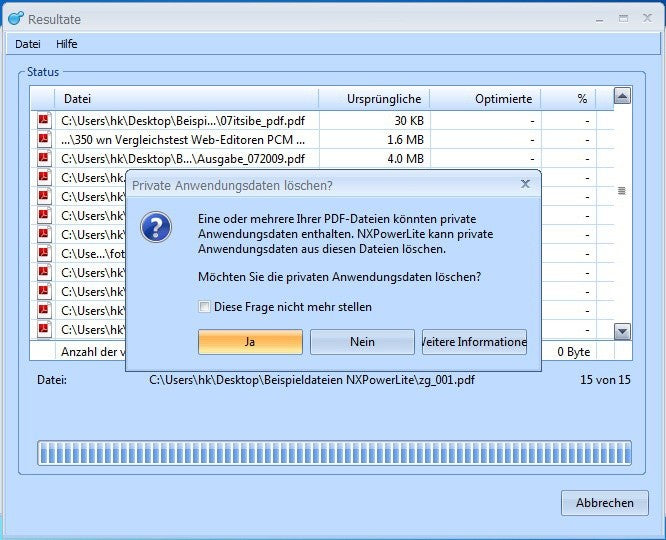The width and height of the screenshot is (666, 540).
Task: Select row ending Ausgabe_072009.pdf
Action: click(x=323, y=158)
